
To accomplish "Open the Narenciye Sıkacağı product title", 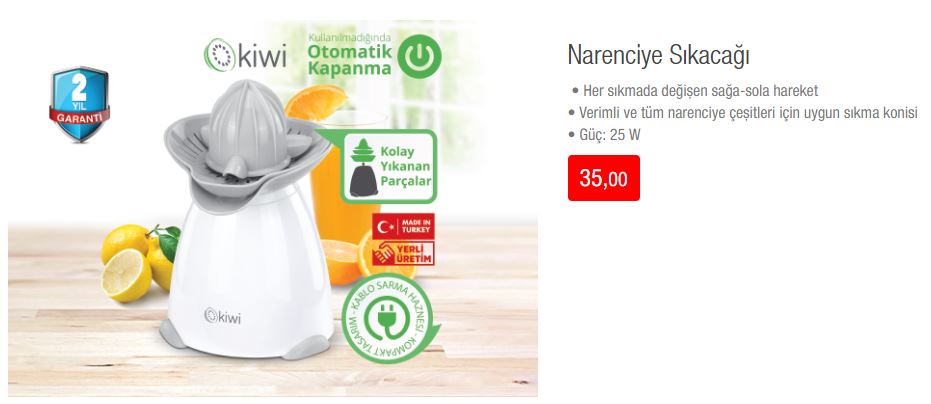I will [658, 55].
